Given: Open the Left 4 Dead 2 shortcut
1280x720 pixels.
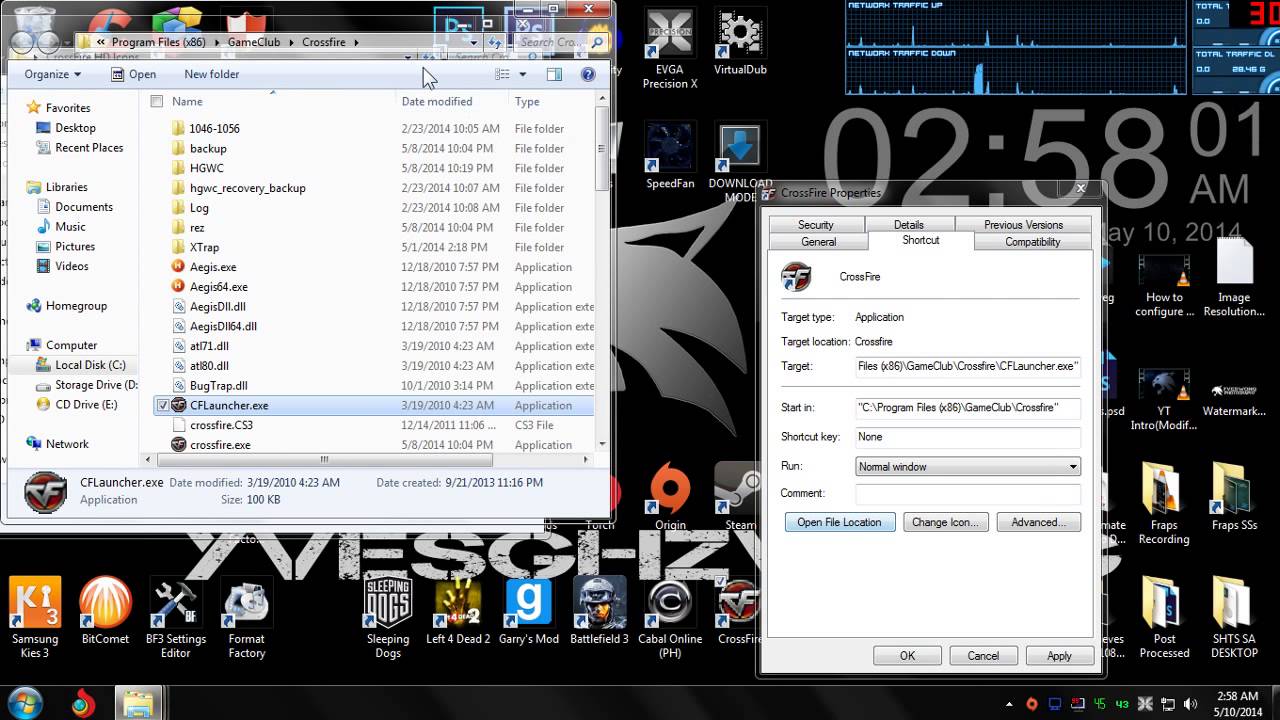Looking at the screenshot, I should [x=458, y=610].
